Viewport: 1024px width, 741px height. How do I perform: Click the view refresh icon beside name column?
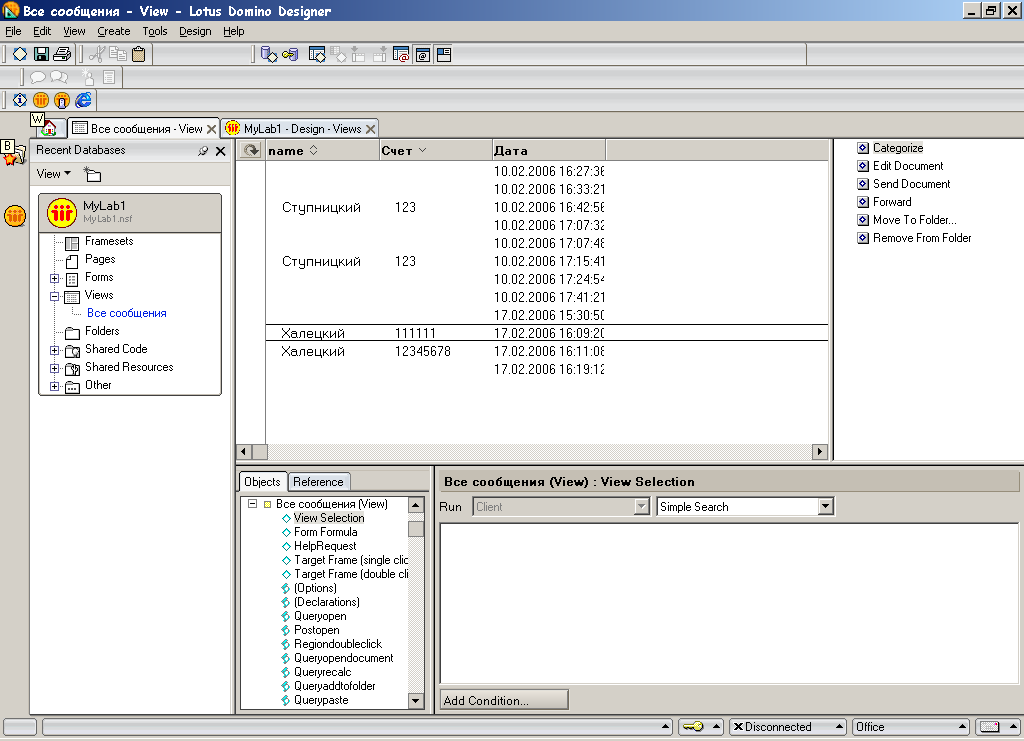coord(251,151)
